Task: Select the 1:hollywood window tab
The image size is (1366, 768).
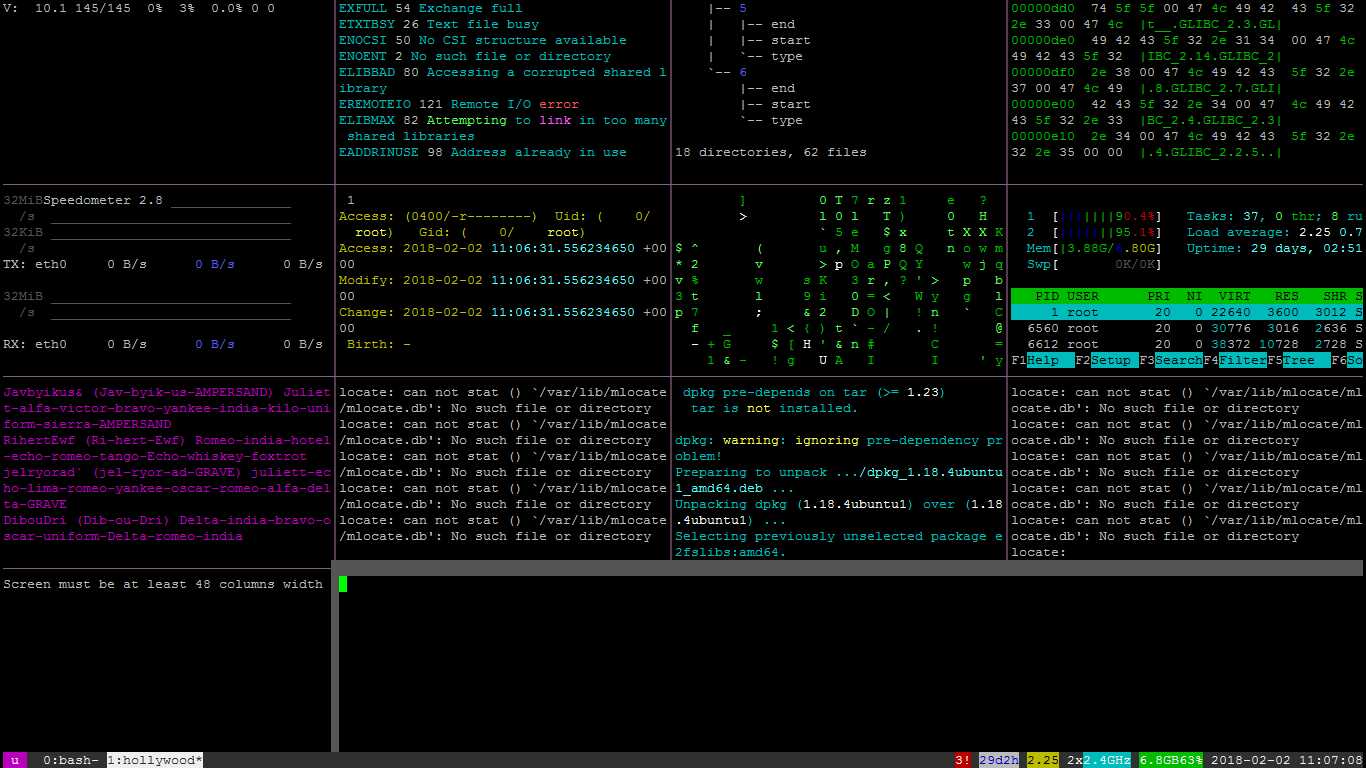Action: click(155, 760)
